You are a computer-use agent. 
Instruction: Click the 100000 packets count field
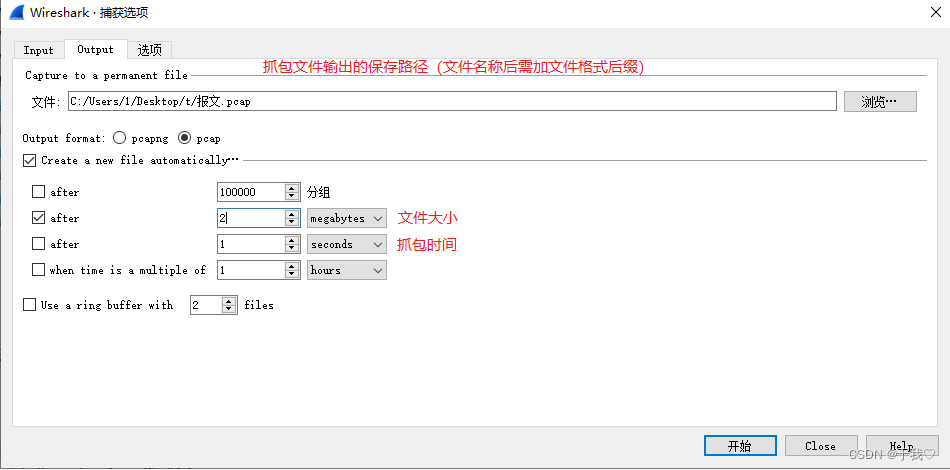[x=251, y=192]
